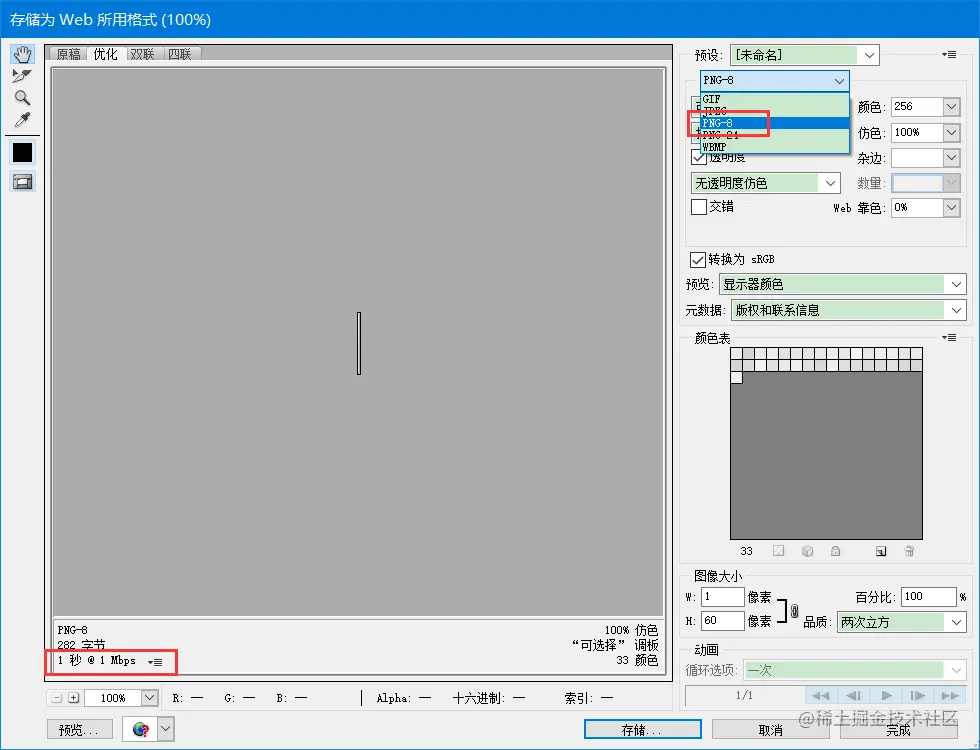
Task: Select the Slice Select tool
Action: [x=22, y=75]
